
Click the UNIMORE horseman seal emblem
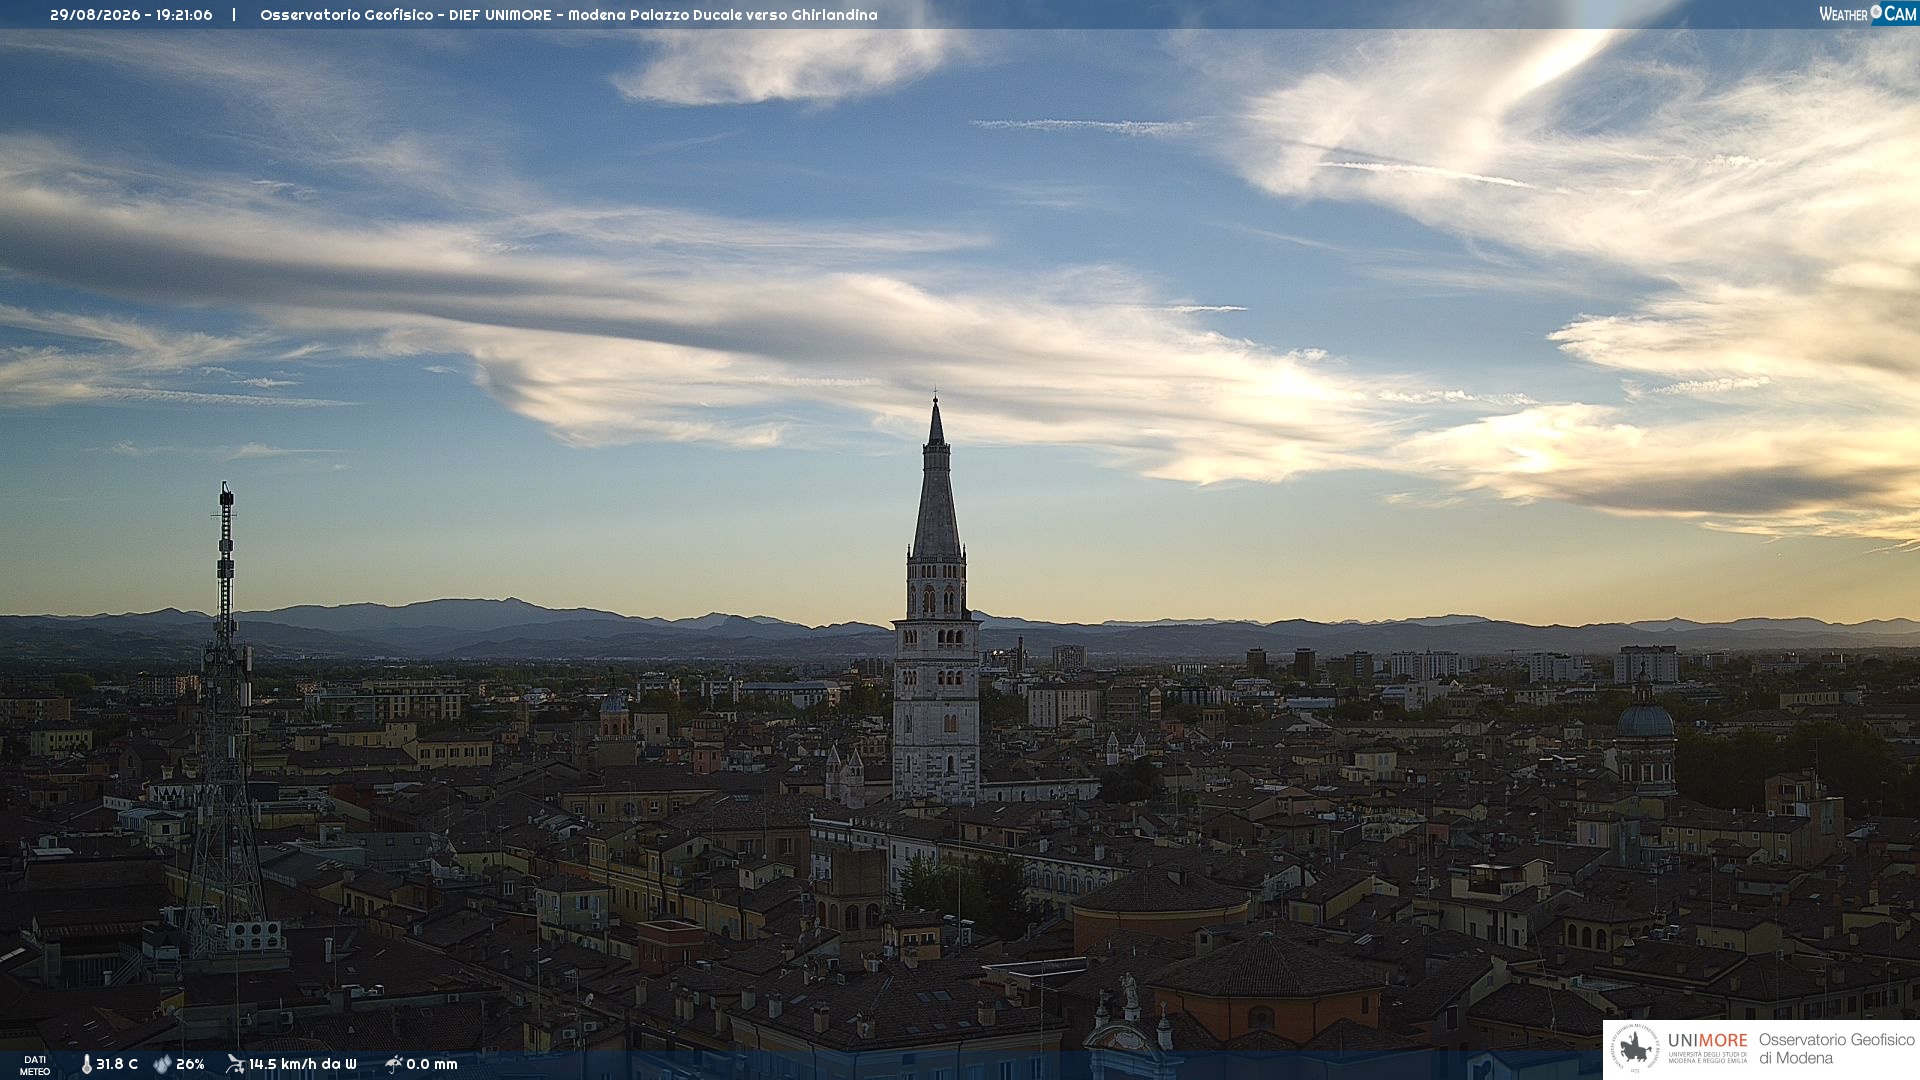[x=1636, y=1049]
